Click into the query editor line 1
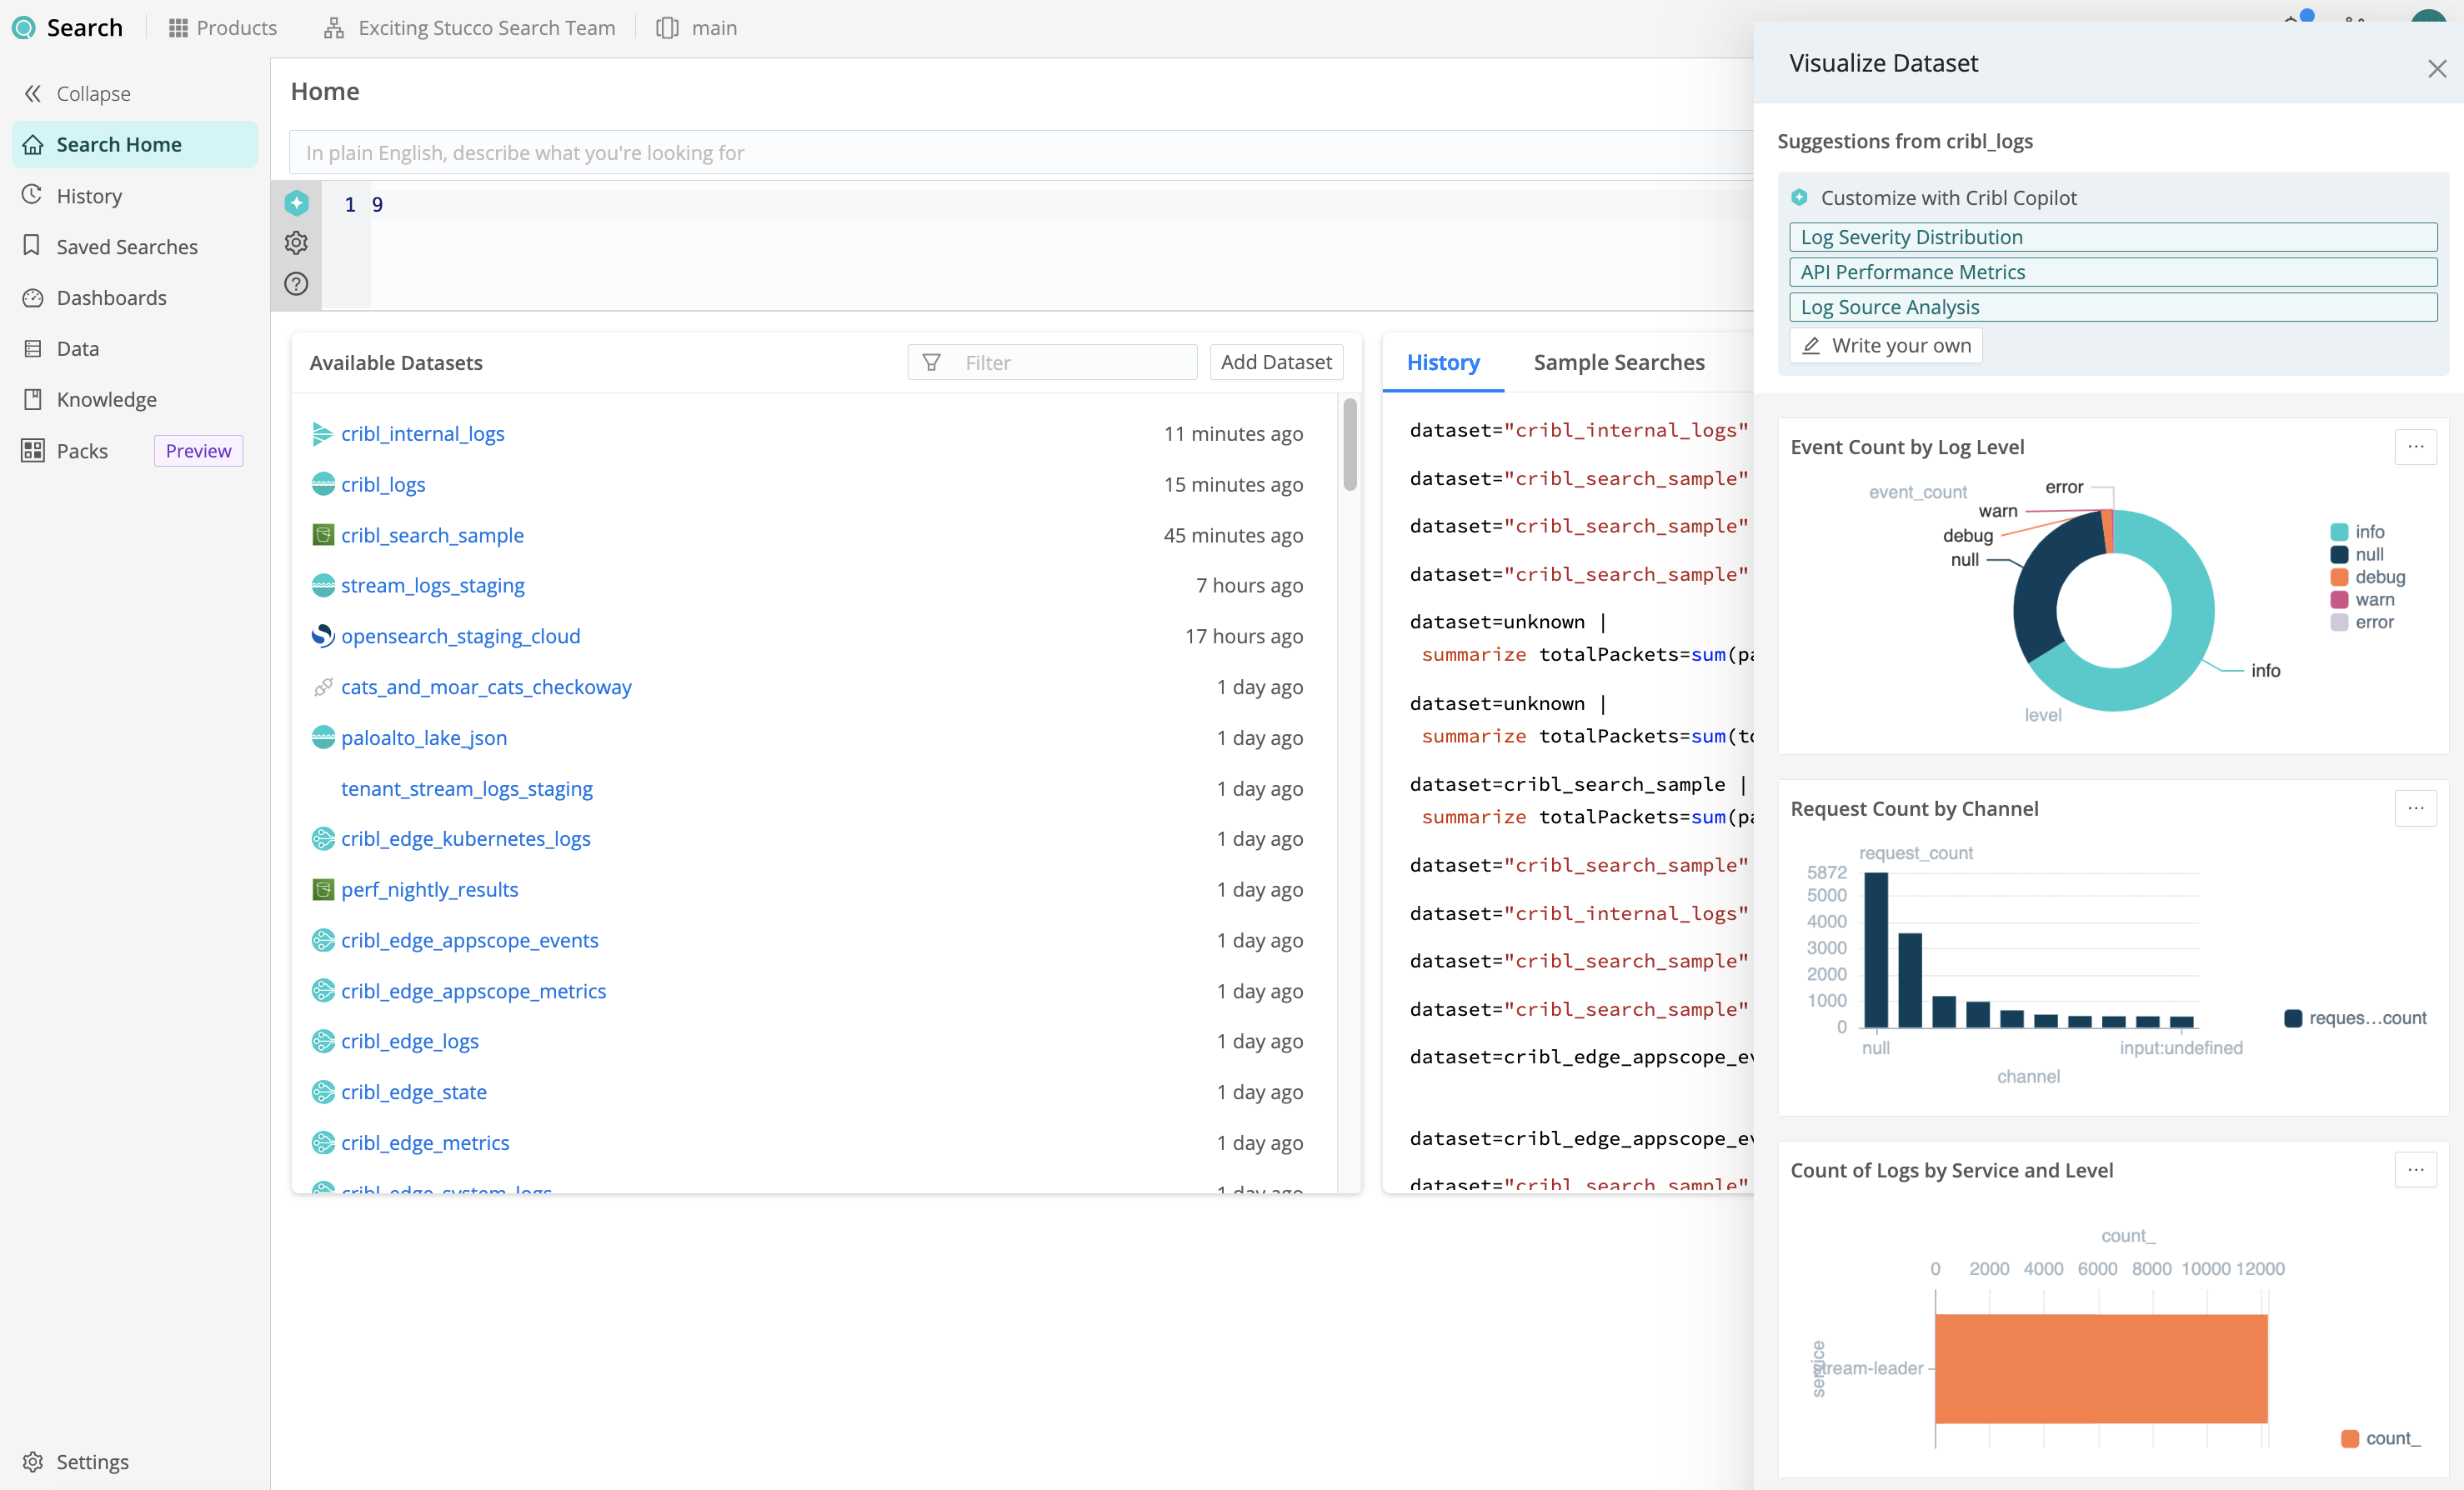Viewport: 2464px width, 1490px height. coord(1060,204)
